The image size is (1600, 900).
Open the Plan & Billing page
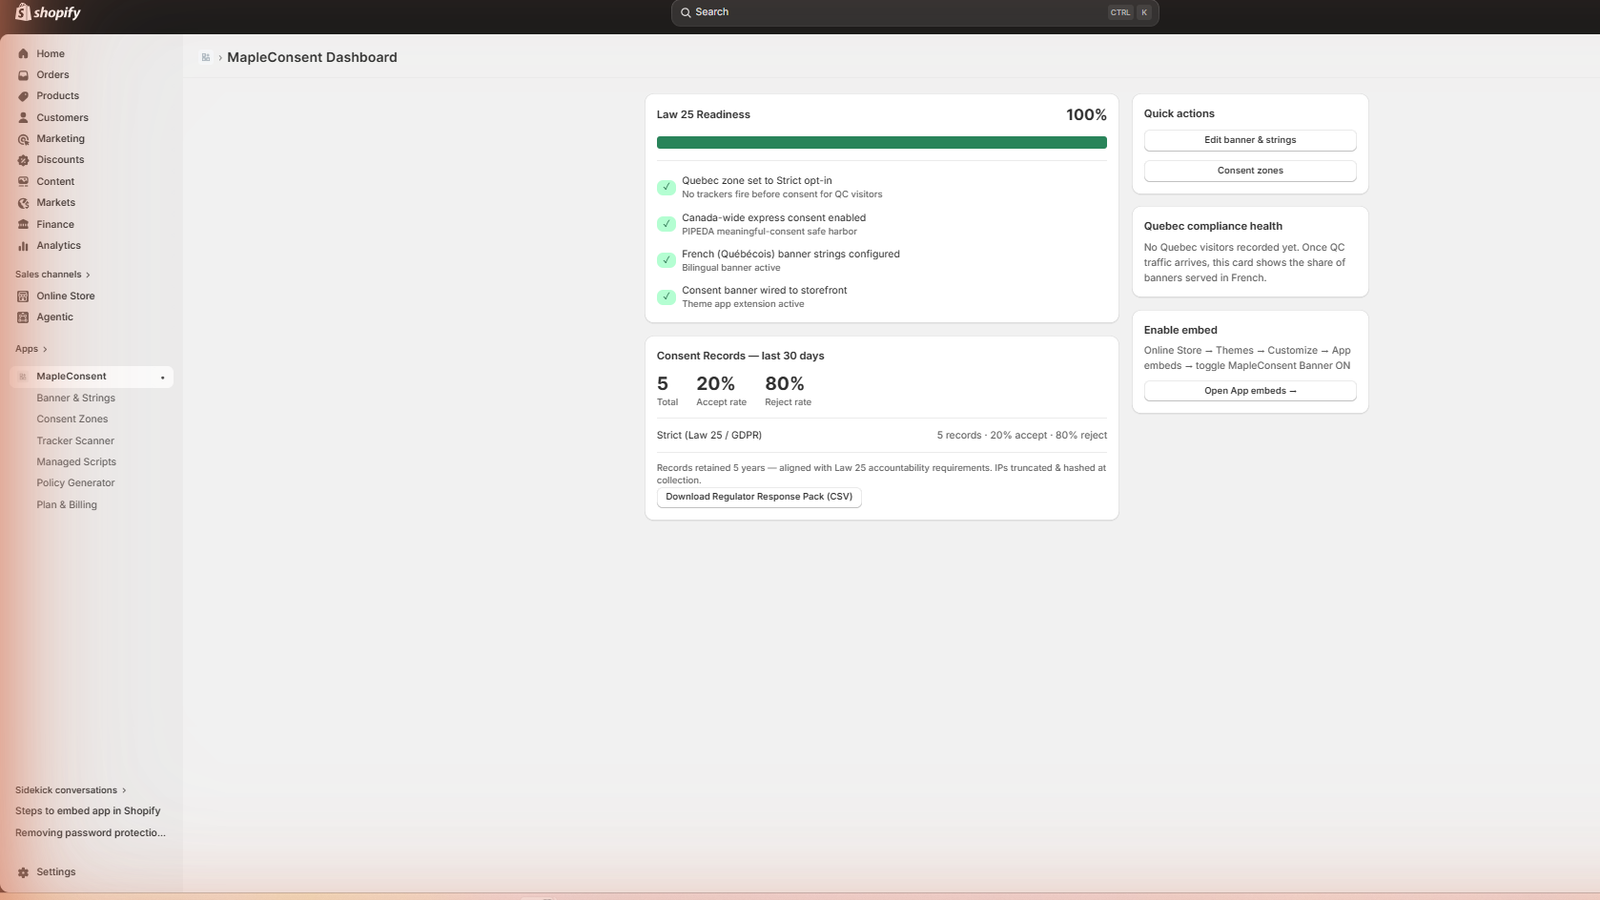click(x=67, y=505)
